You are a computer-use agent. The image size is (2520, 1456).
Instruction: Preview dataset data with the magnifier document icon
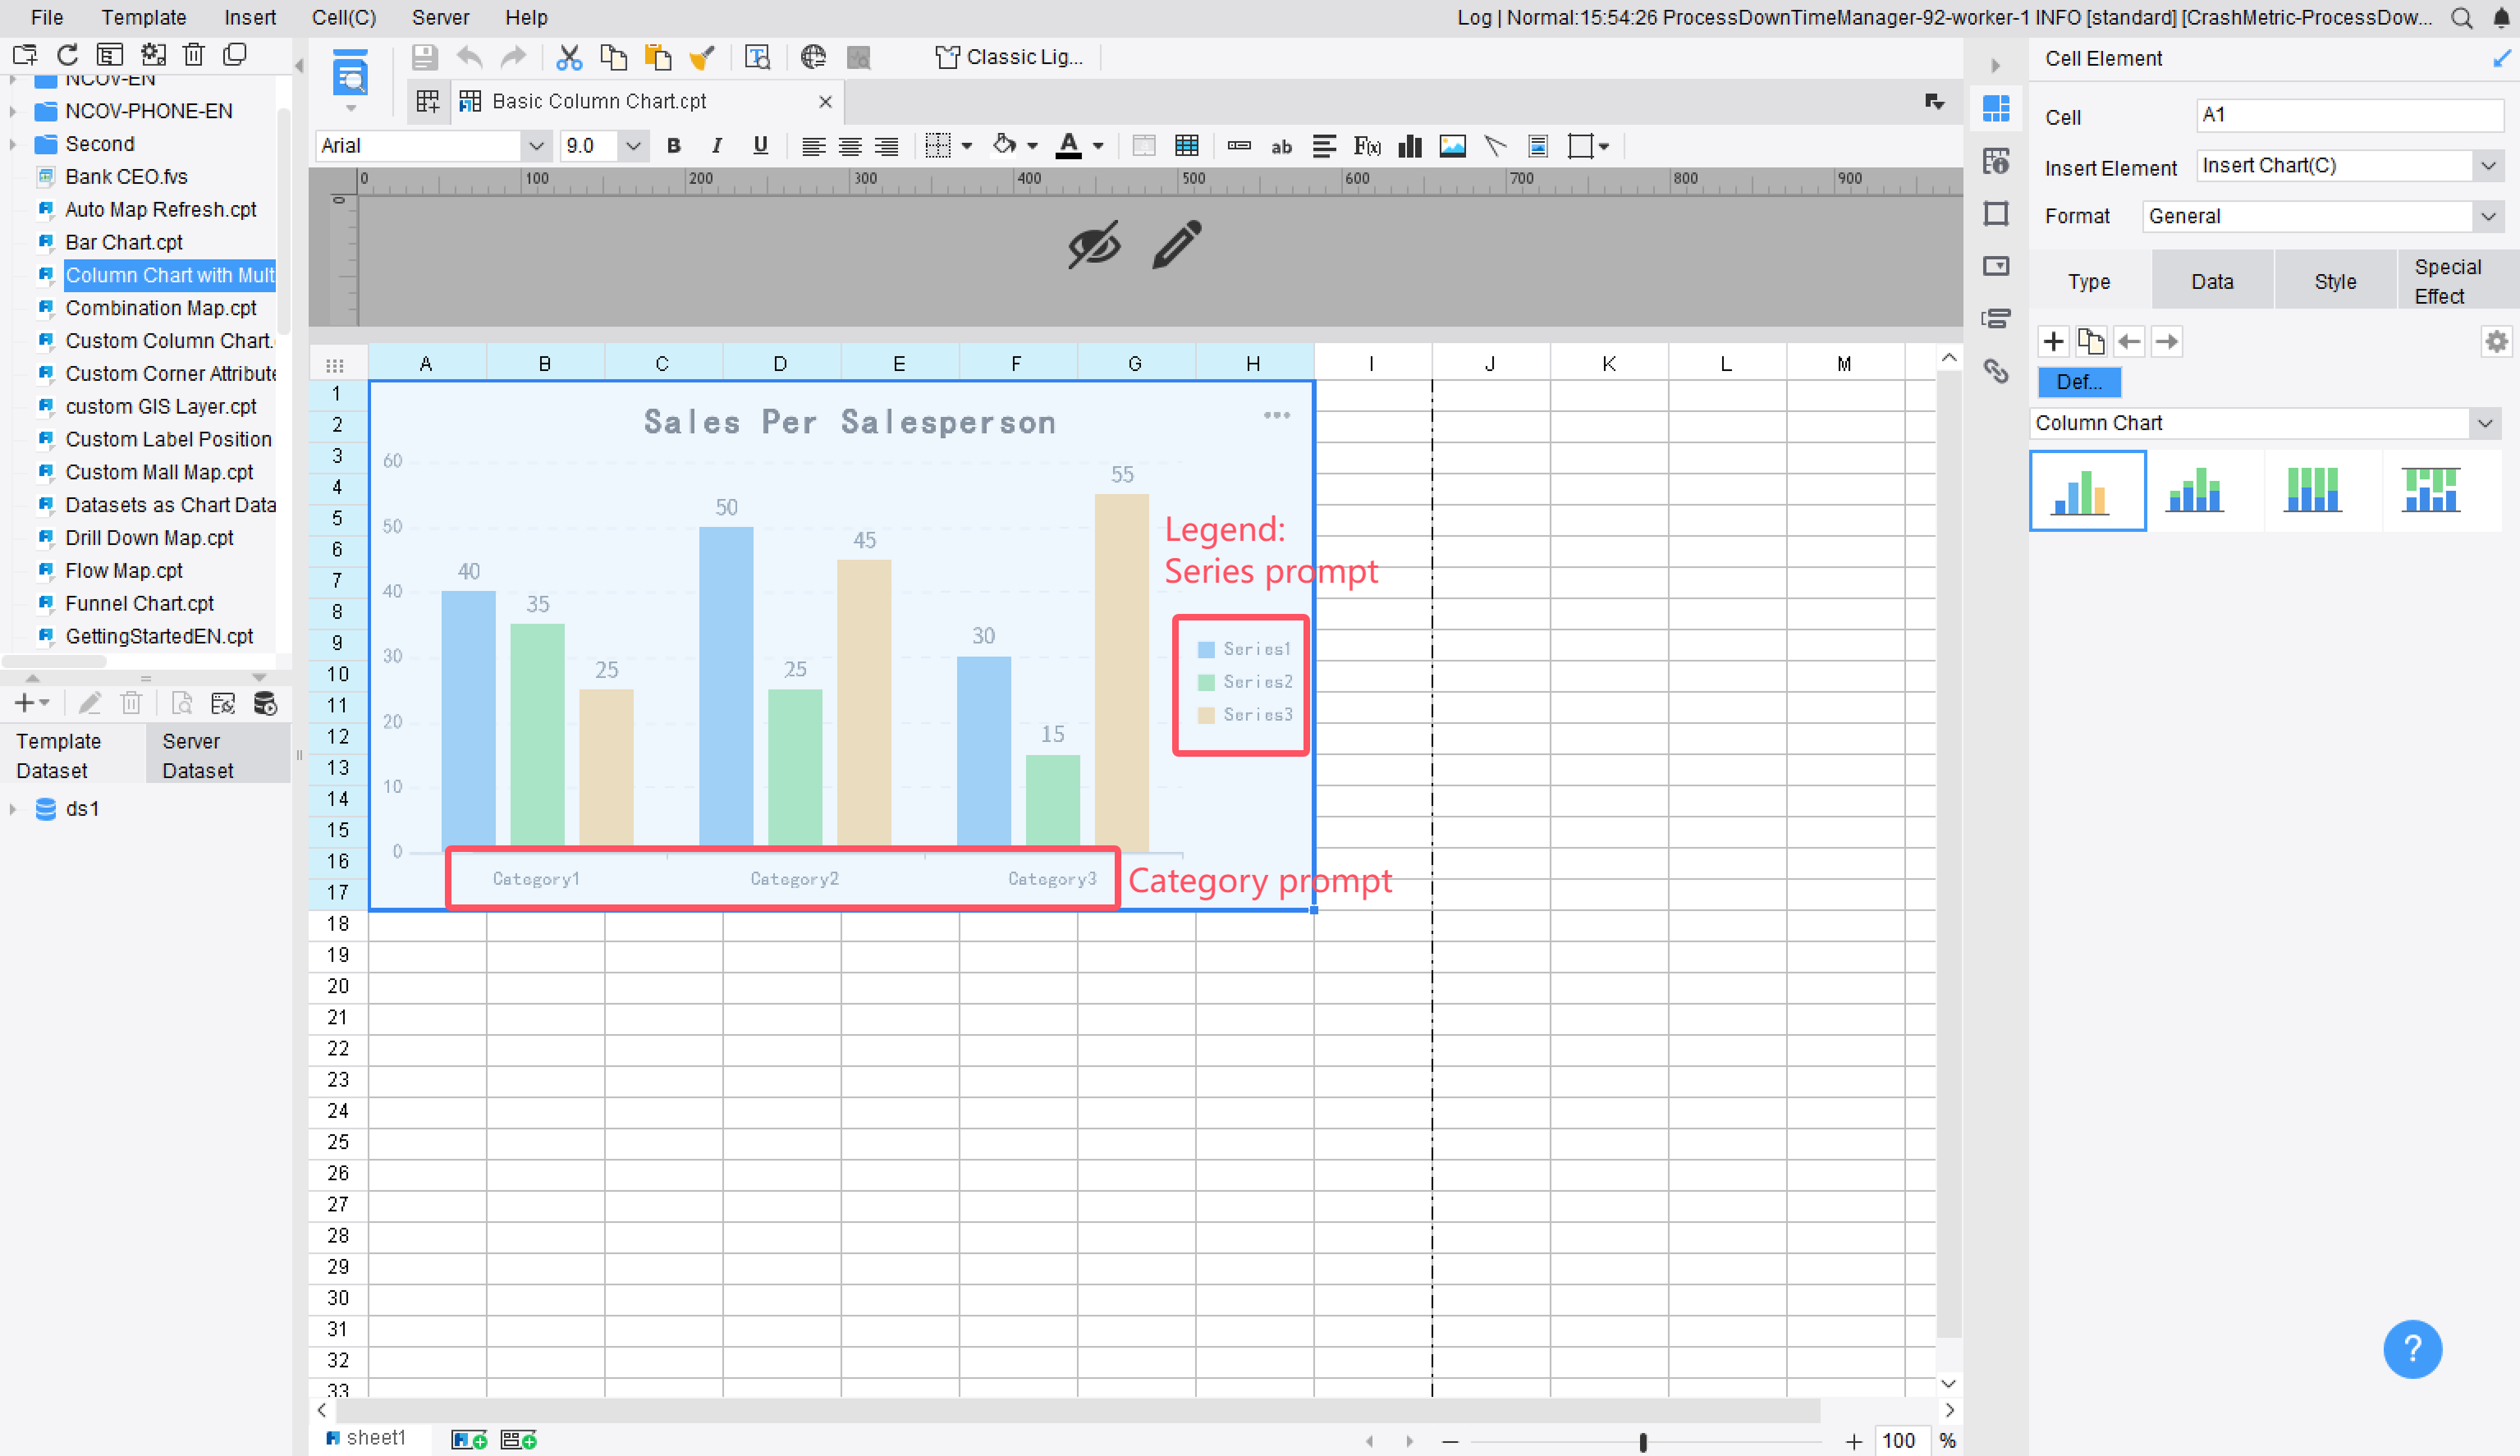click(x=181, y=702)
